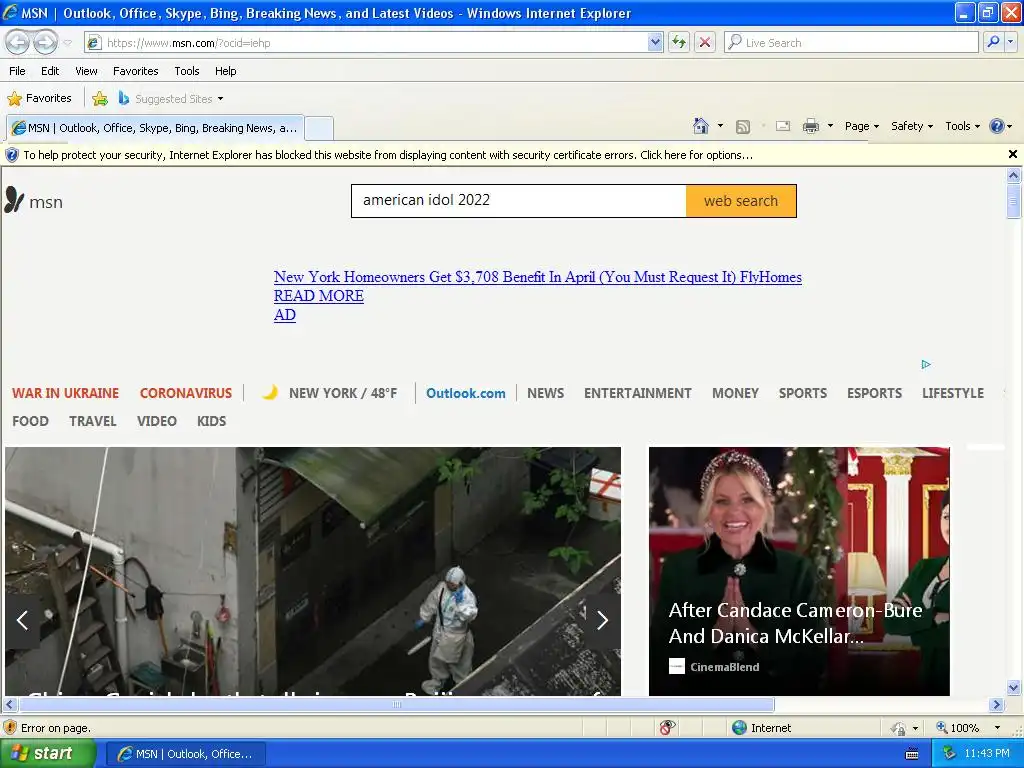Click the READ MORE link
This screenshot has height=768, width=1024.
[x=319, y=296]
